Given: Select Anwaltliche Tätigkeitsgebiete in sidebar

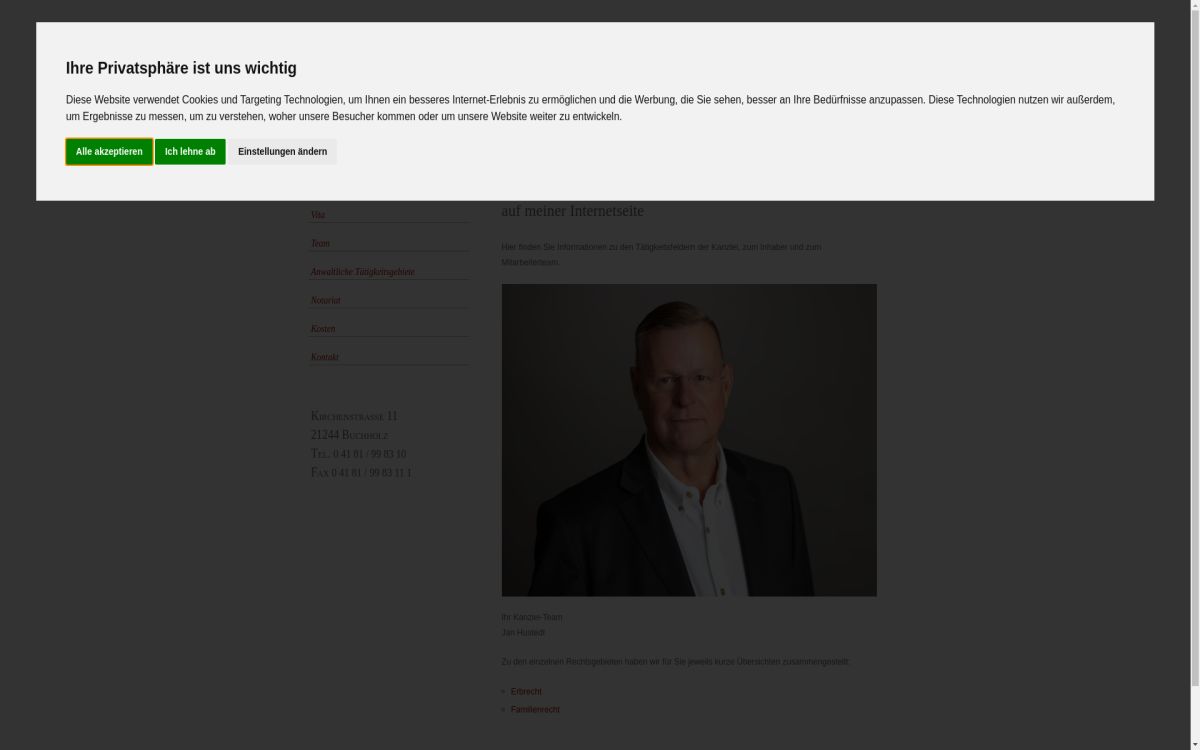Looking at the screenshot, I should pos(362,272).
